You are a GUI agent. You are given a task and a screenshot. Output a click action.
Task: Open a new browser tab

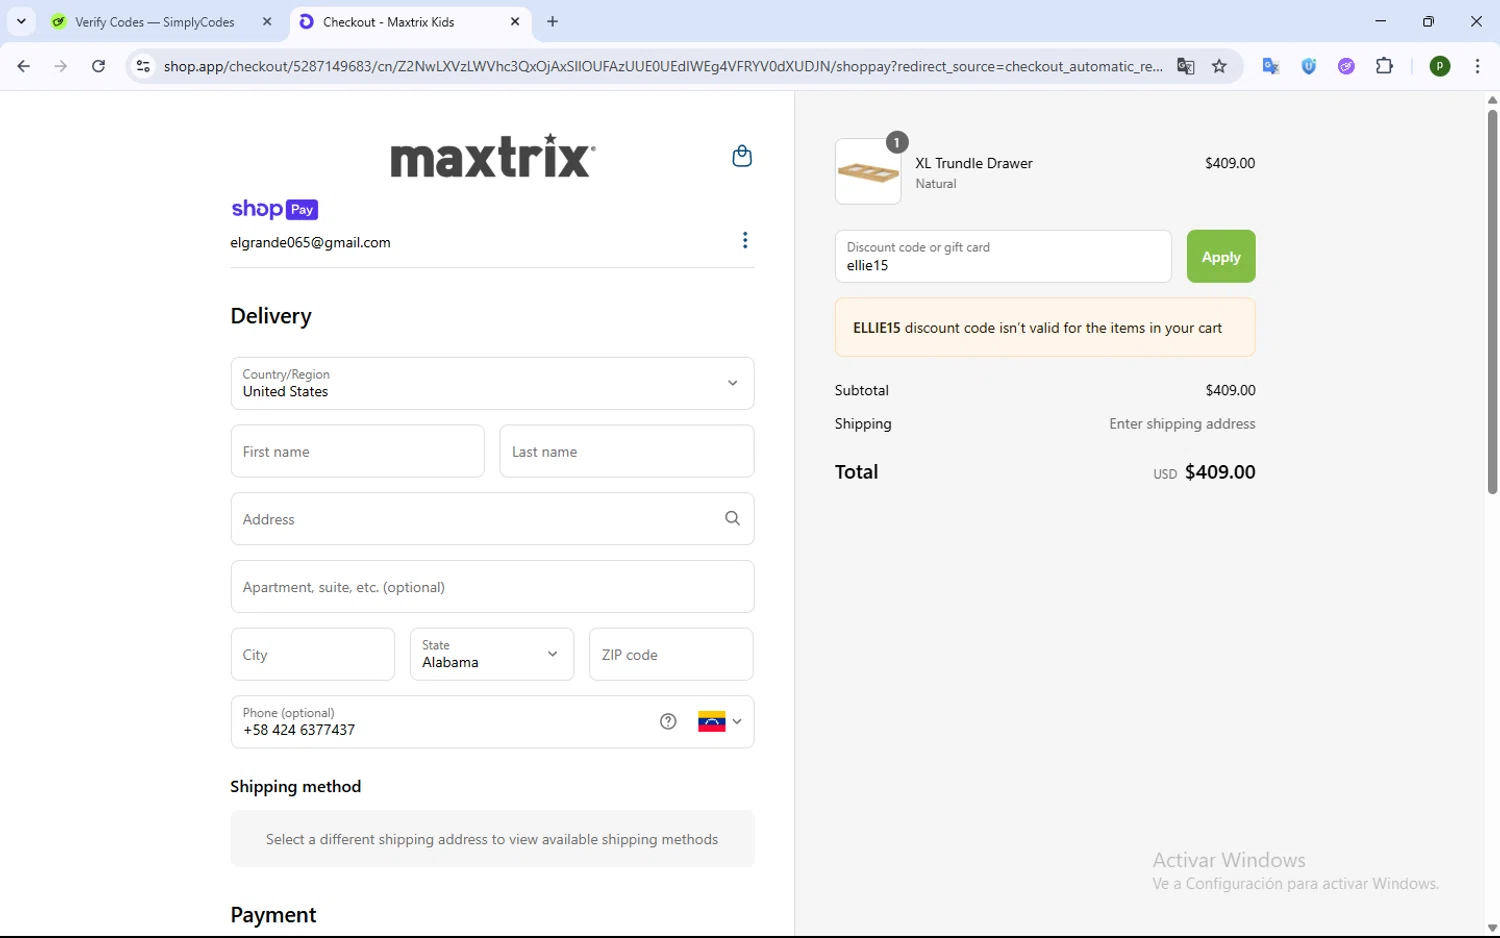tap(553, 21)
